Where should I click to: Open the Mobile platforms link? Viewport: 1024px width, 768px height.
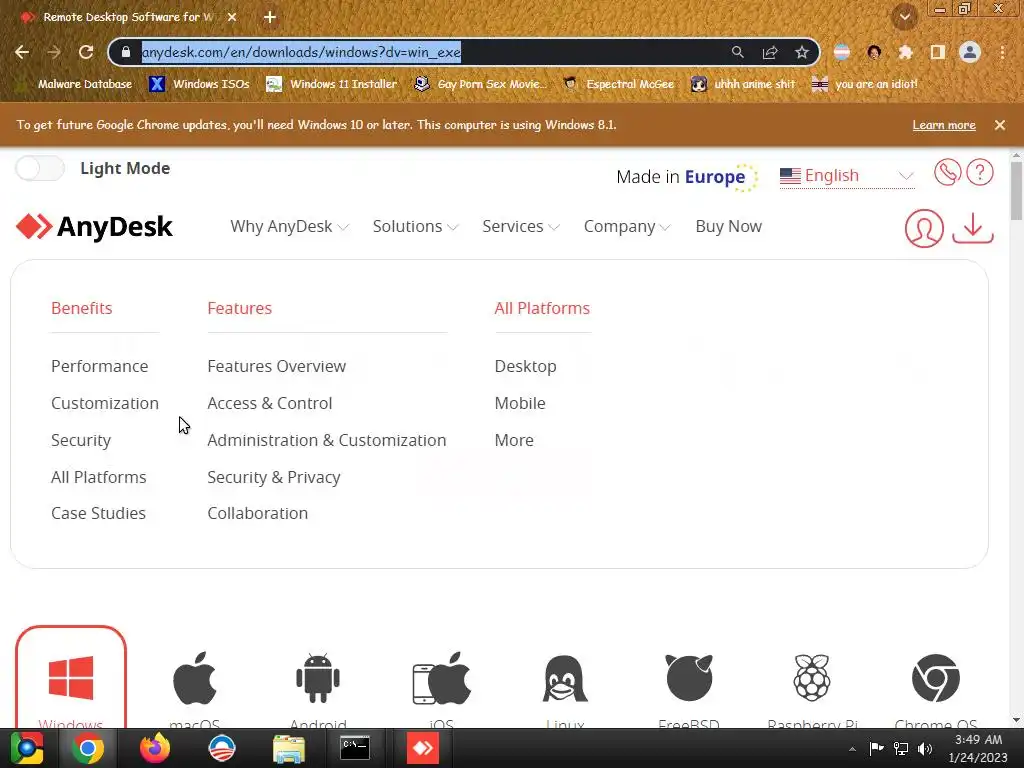coord(520,404)
